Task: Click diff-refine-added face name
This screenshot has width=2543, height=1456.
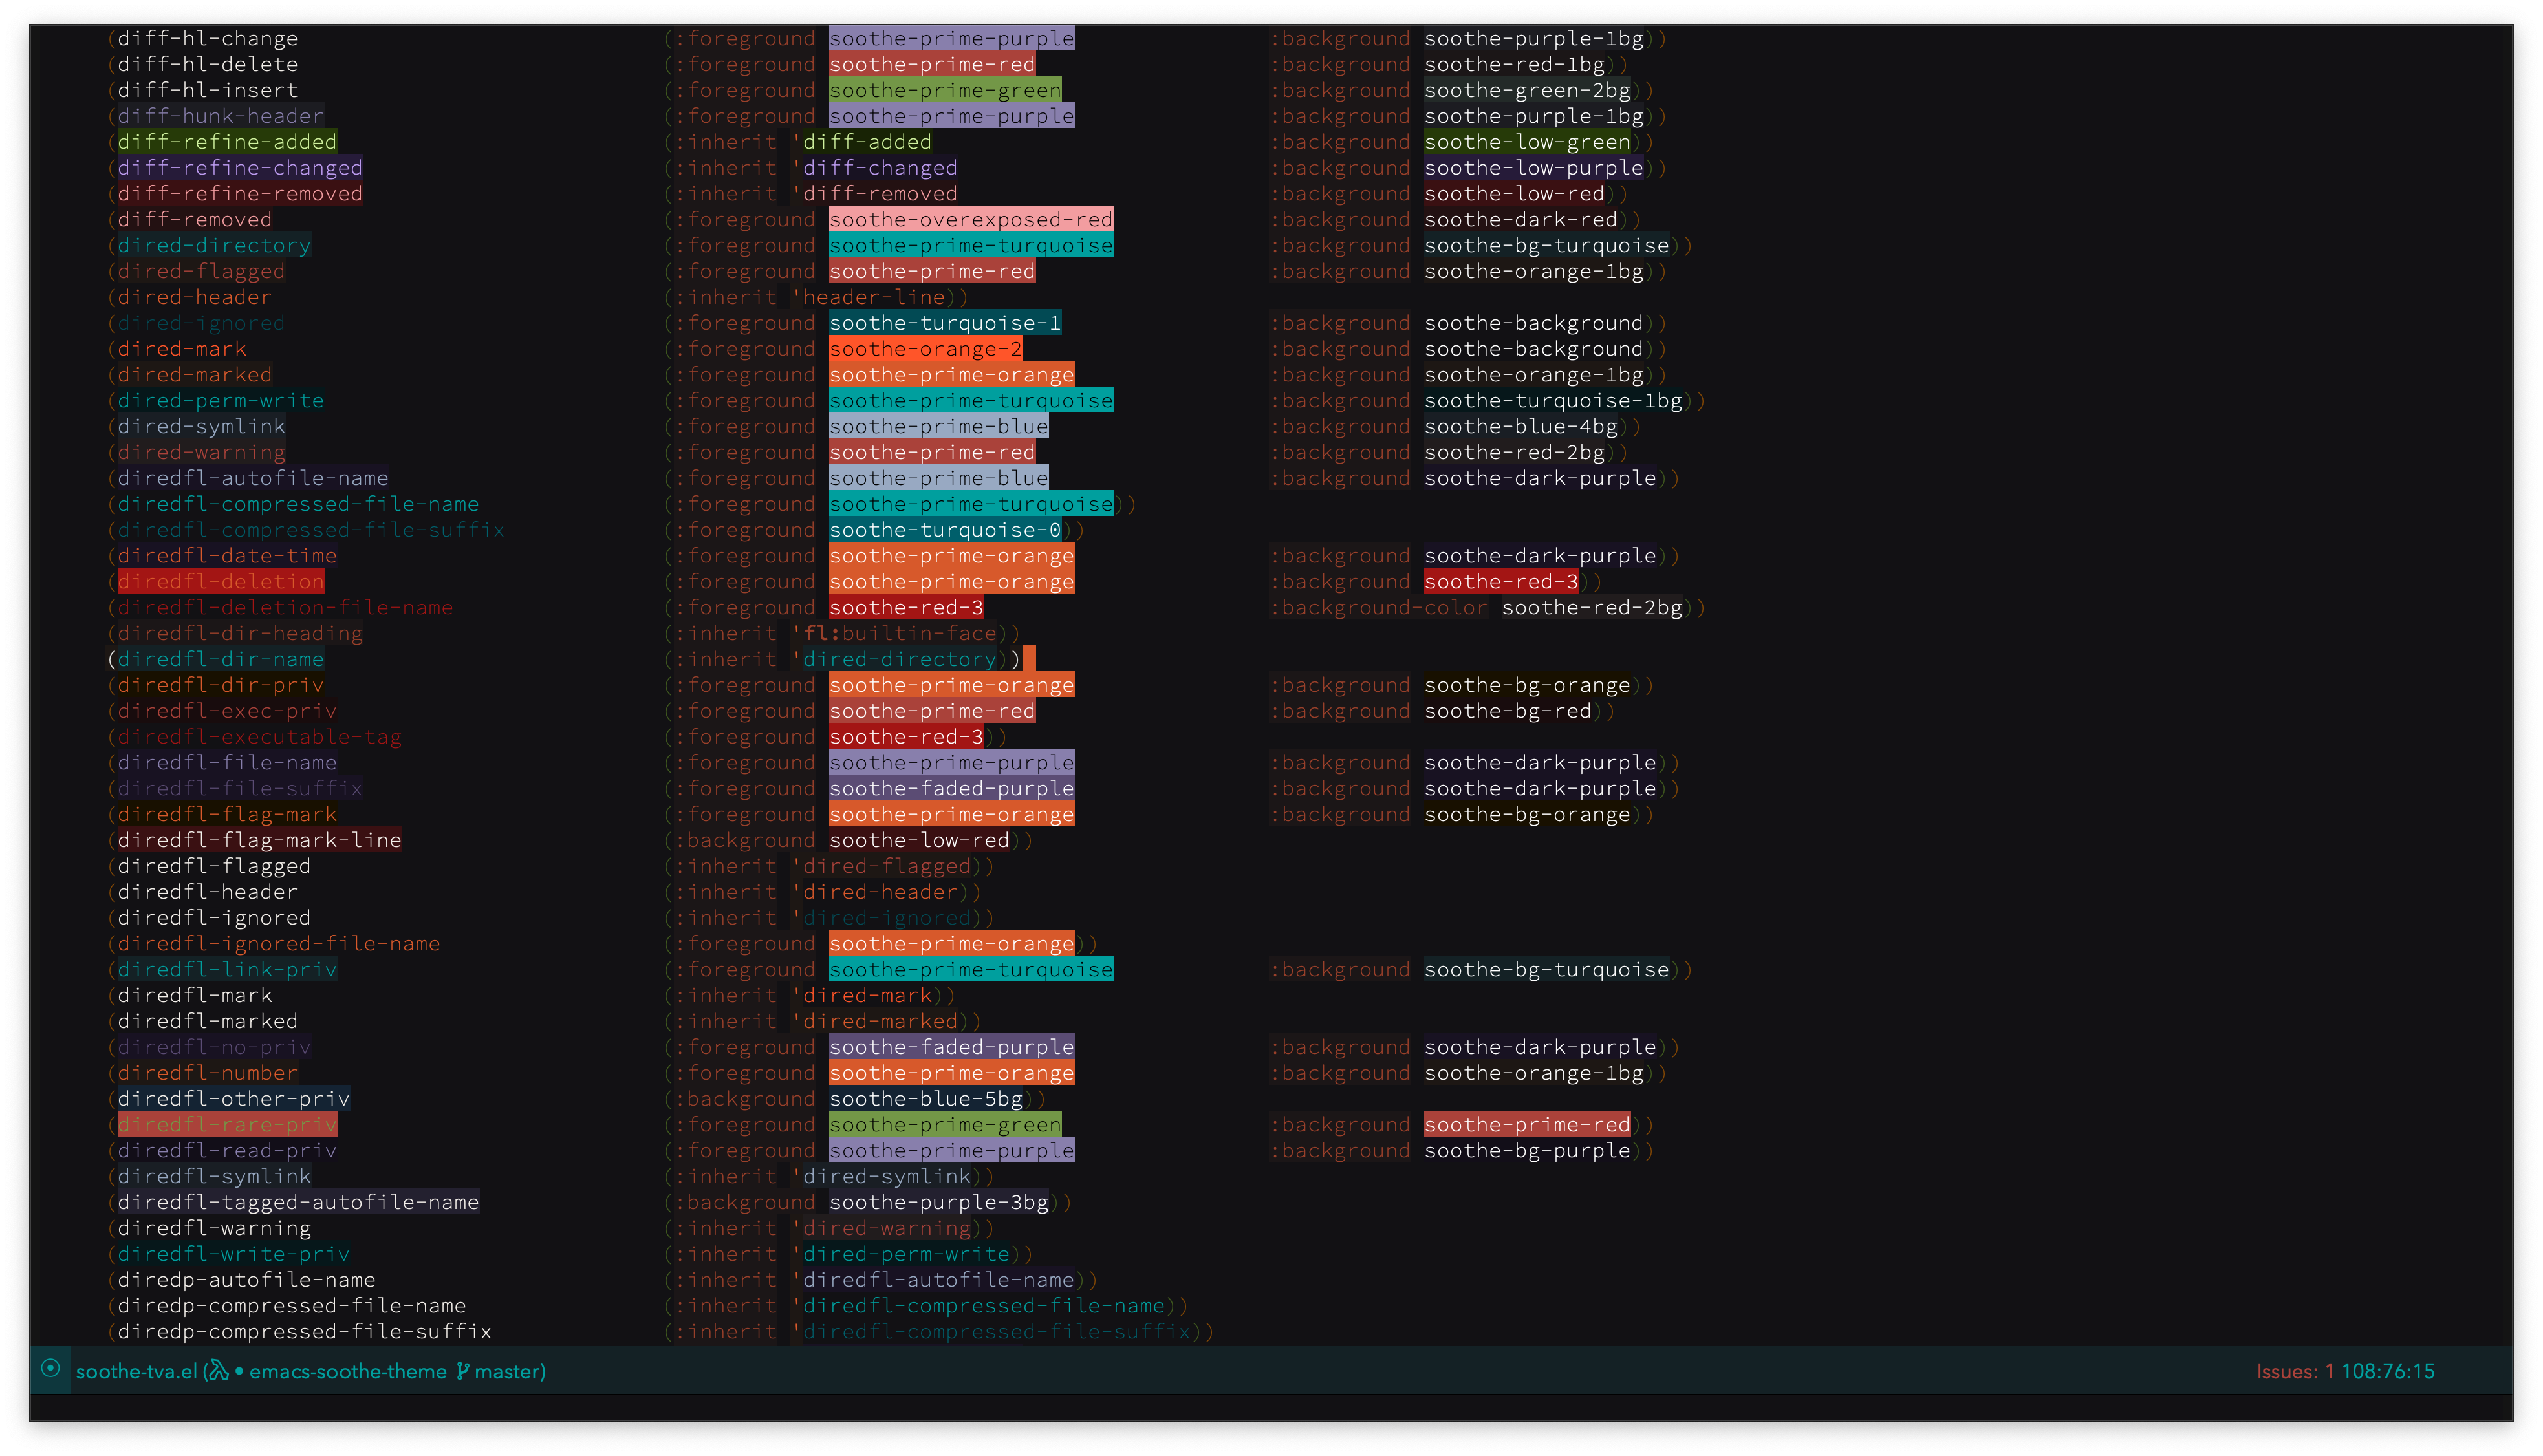Action: (x=227, y=142)
